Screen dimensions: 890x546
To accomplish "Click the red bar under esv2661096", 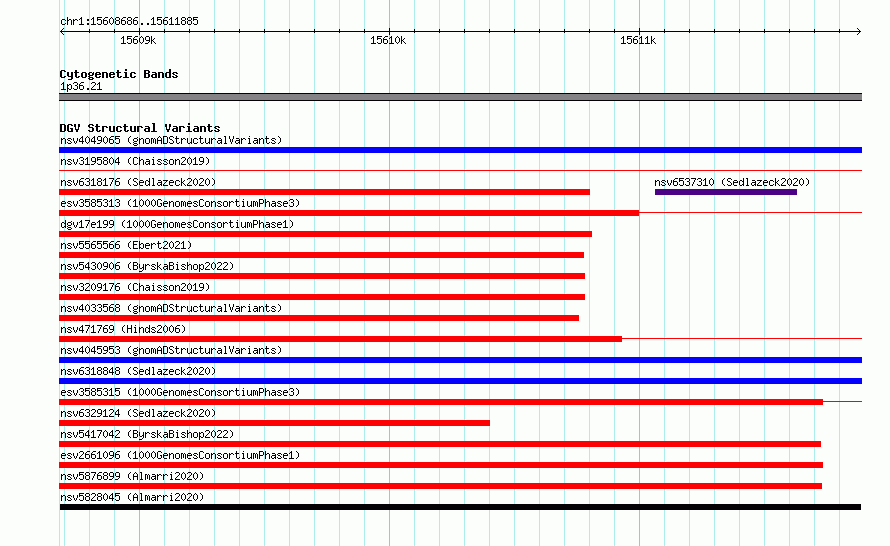I will click(x=441, y=465).
